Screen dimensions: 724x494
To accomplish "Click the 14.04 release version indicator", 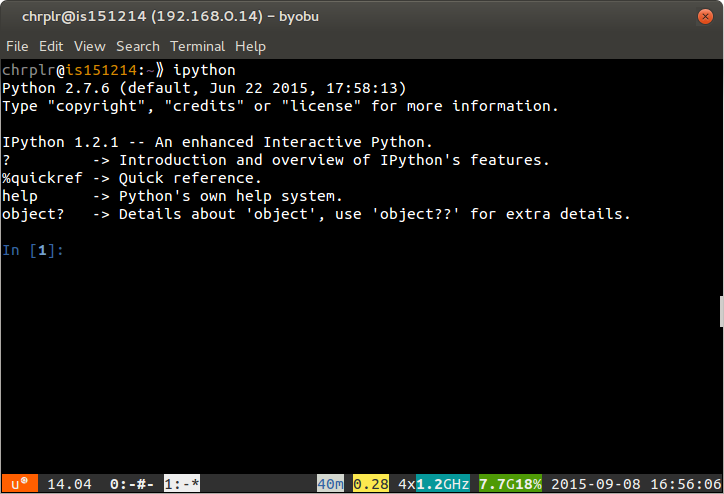I will pyautogui.click(x=69, y=484).
